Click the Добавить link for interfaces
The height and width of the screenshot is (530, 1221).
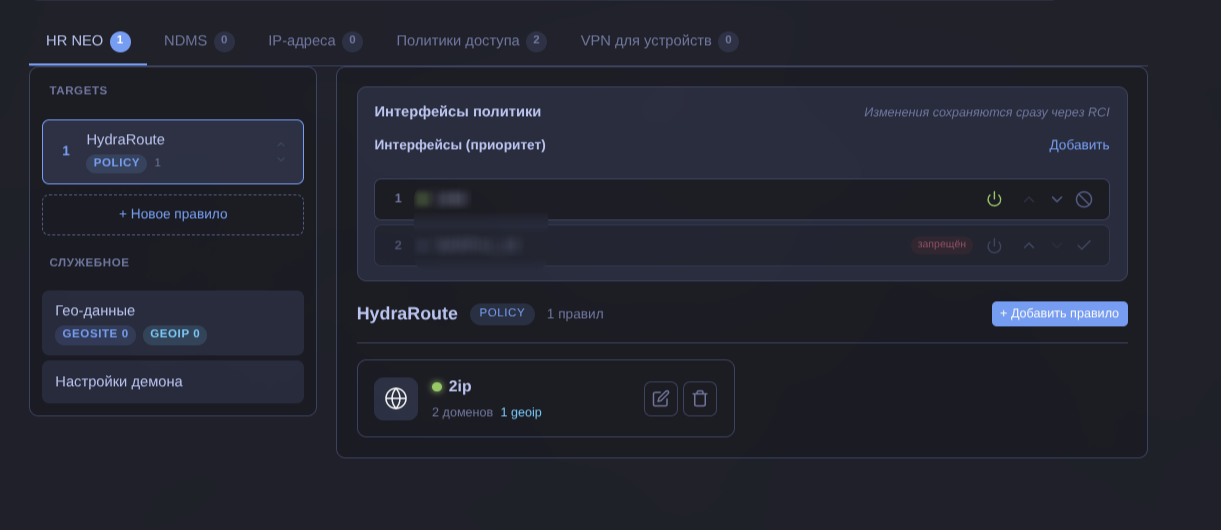[1079, 145]
